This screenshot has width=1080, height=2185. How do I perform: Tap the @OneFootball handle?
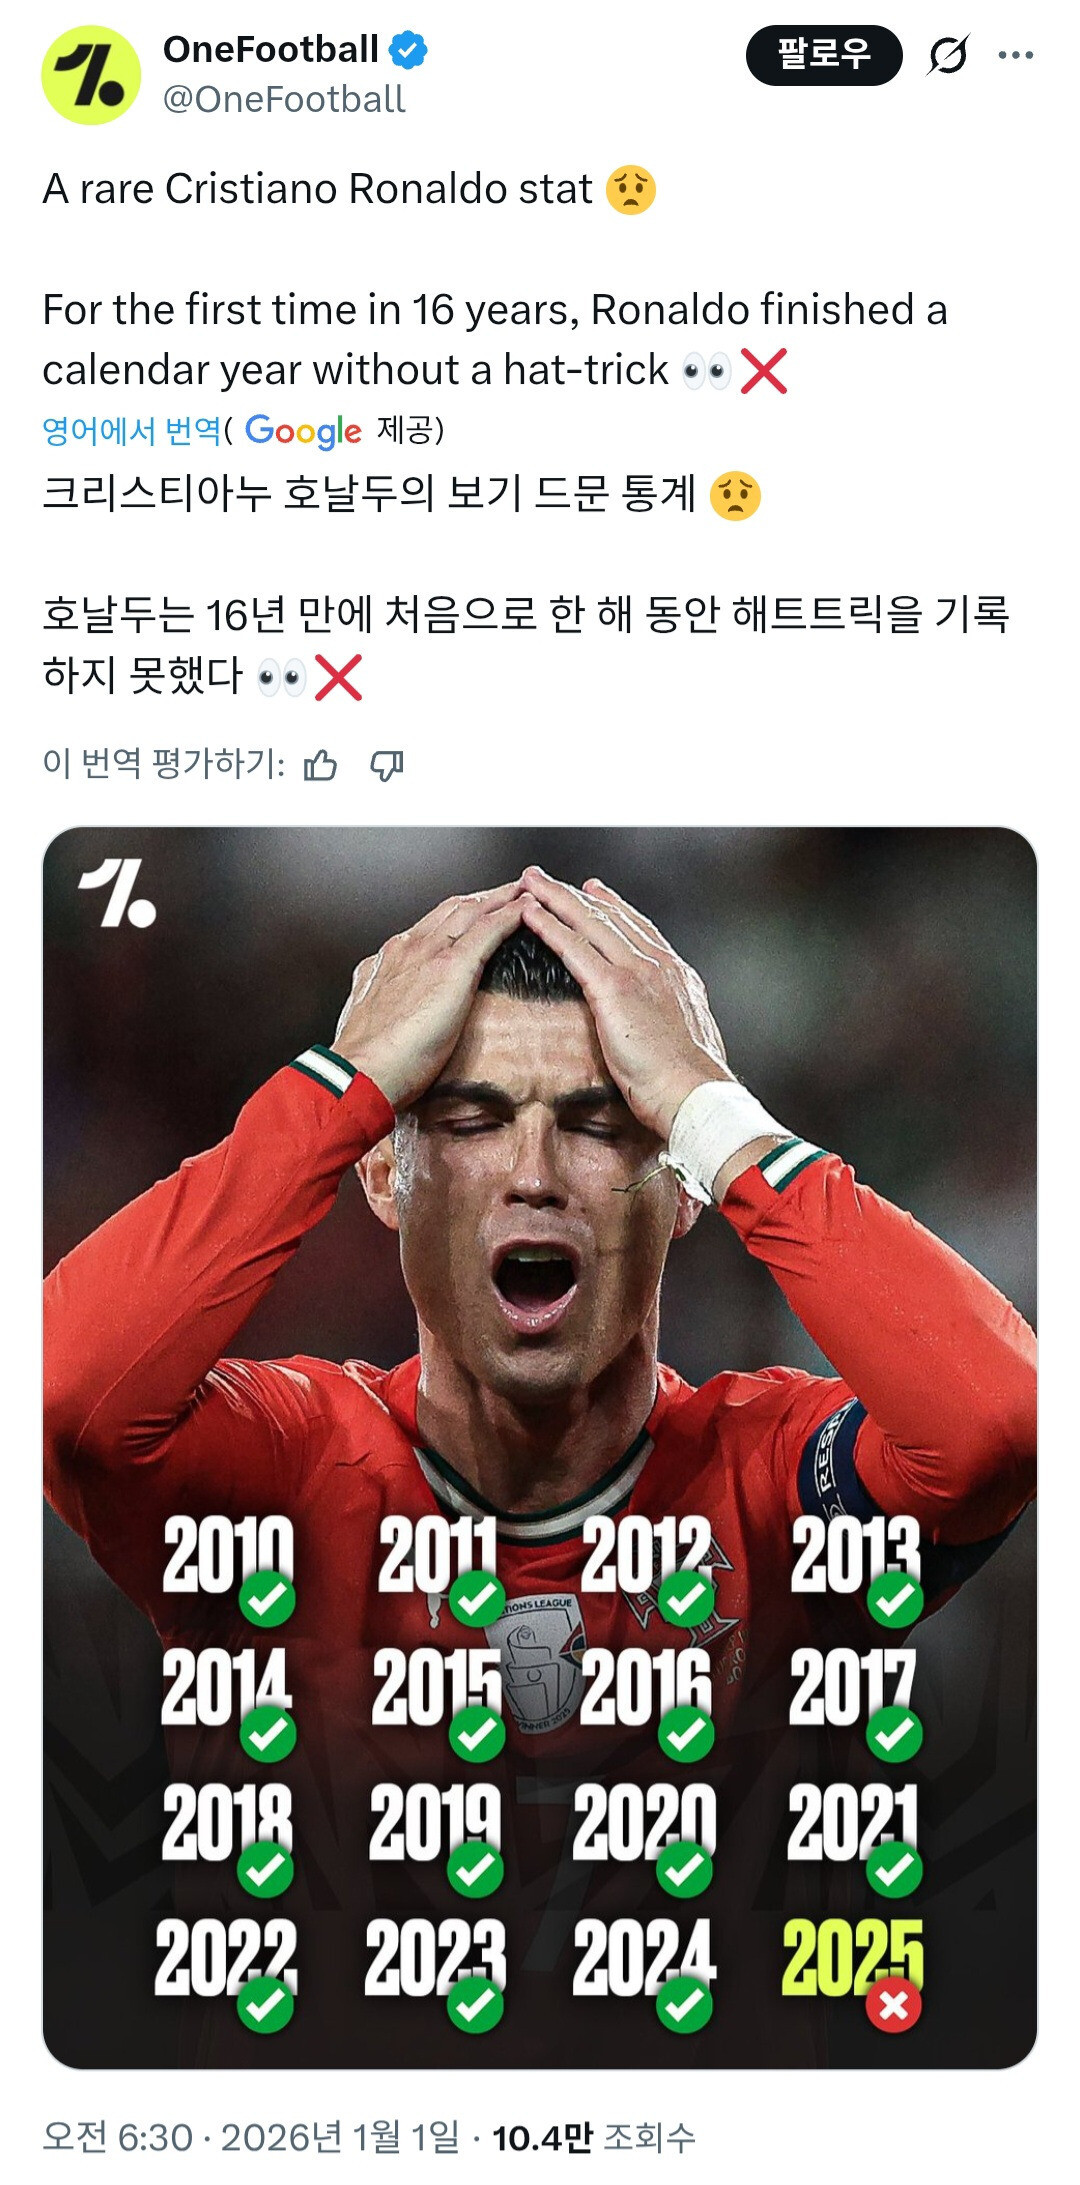click(x=284, y=100)
